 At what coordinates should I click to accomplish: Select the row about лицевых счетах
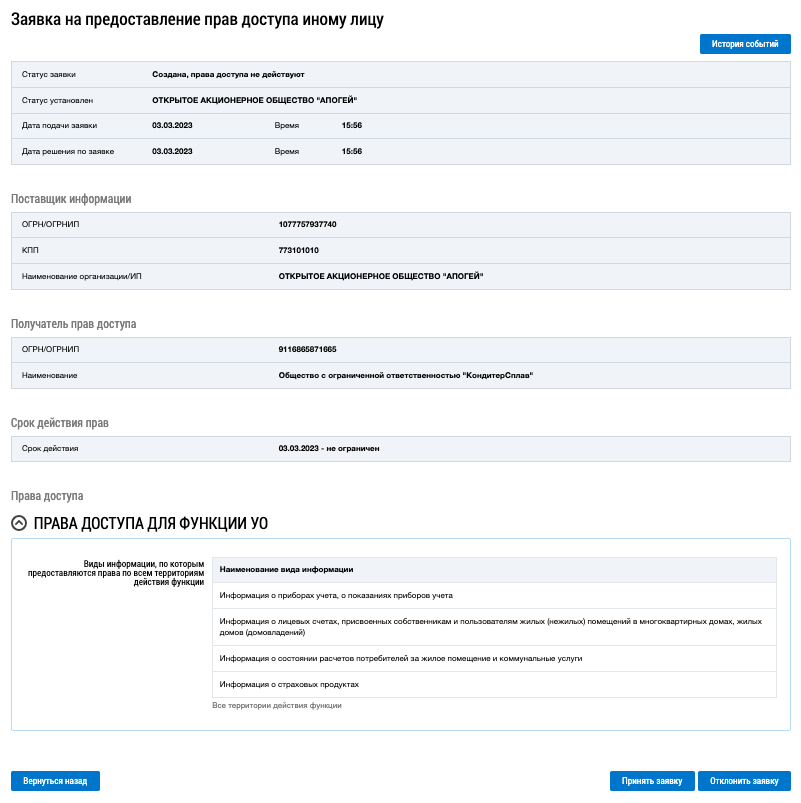click(x=494, y=627)
